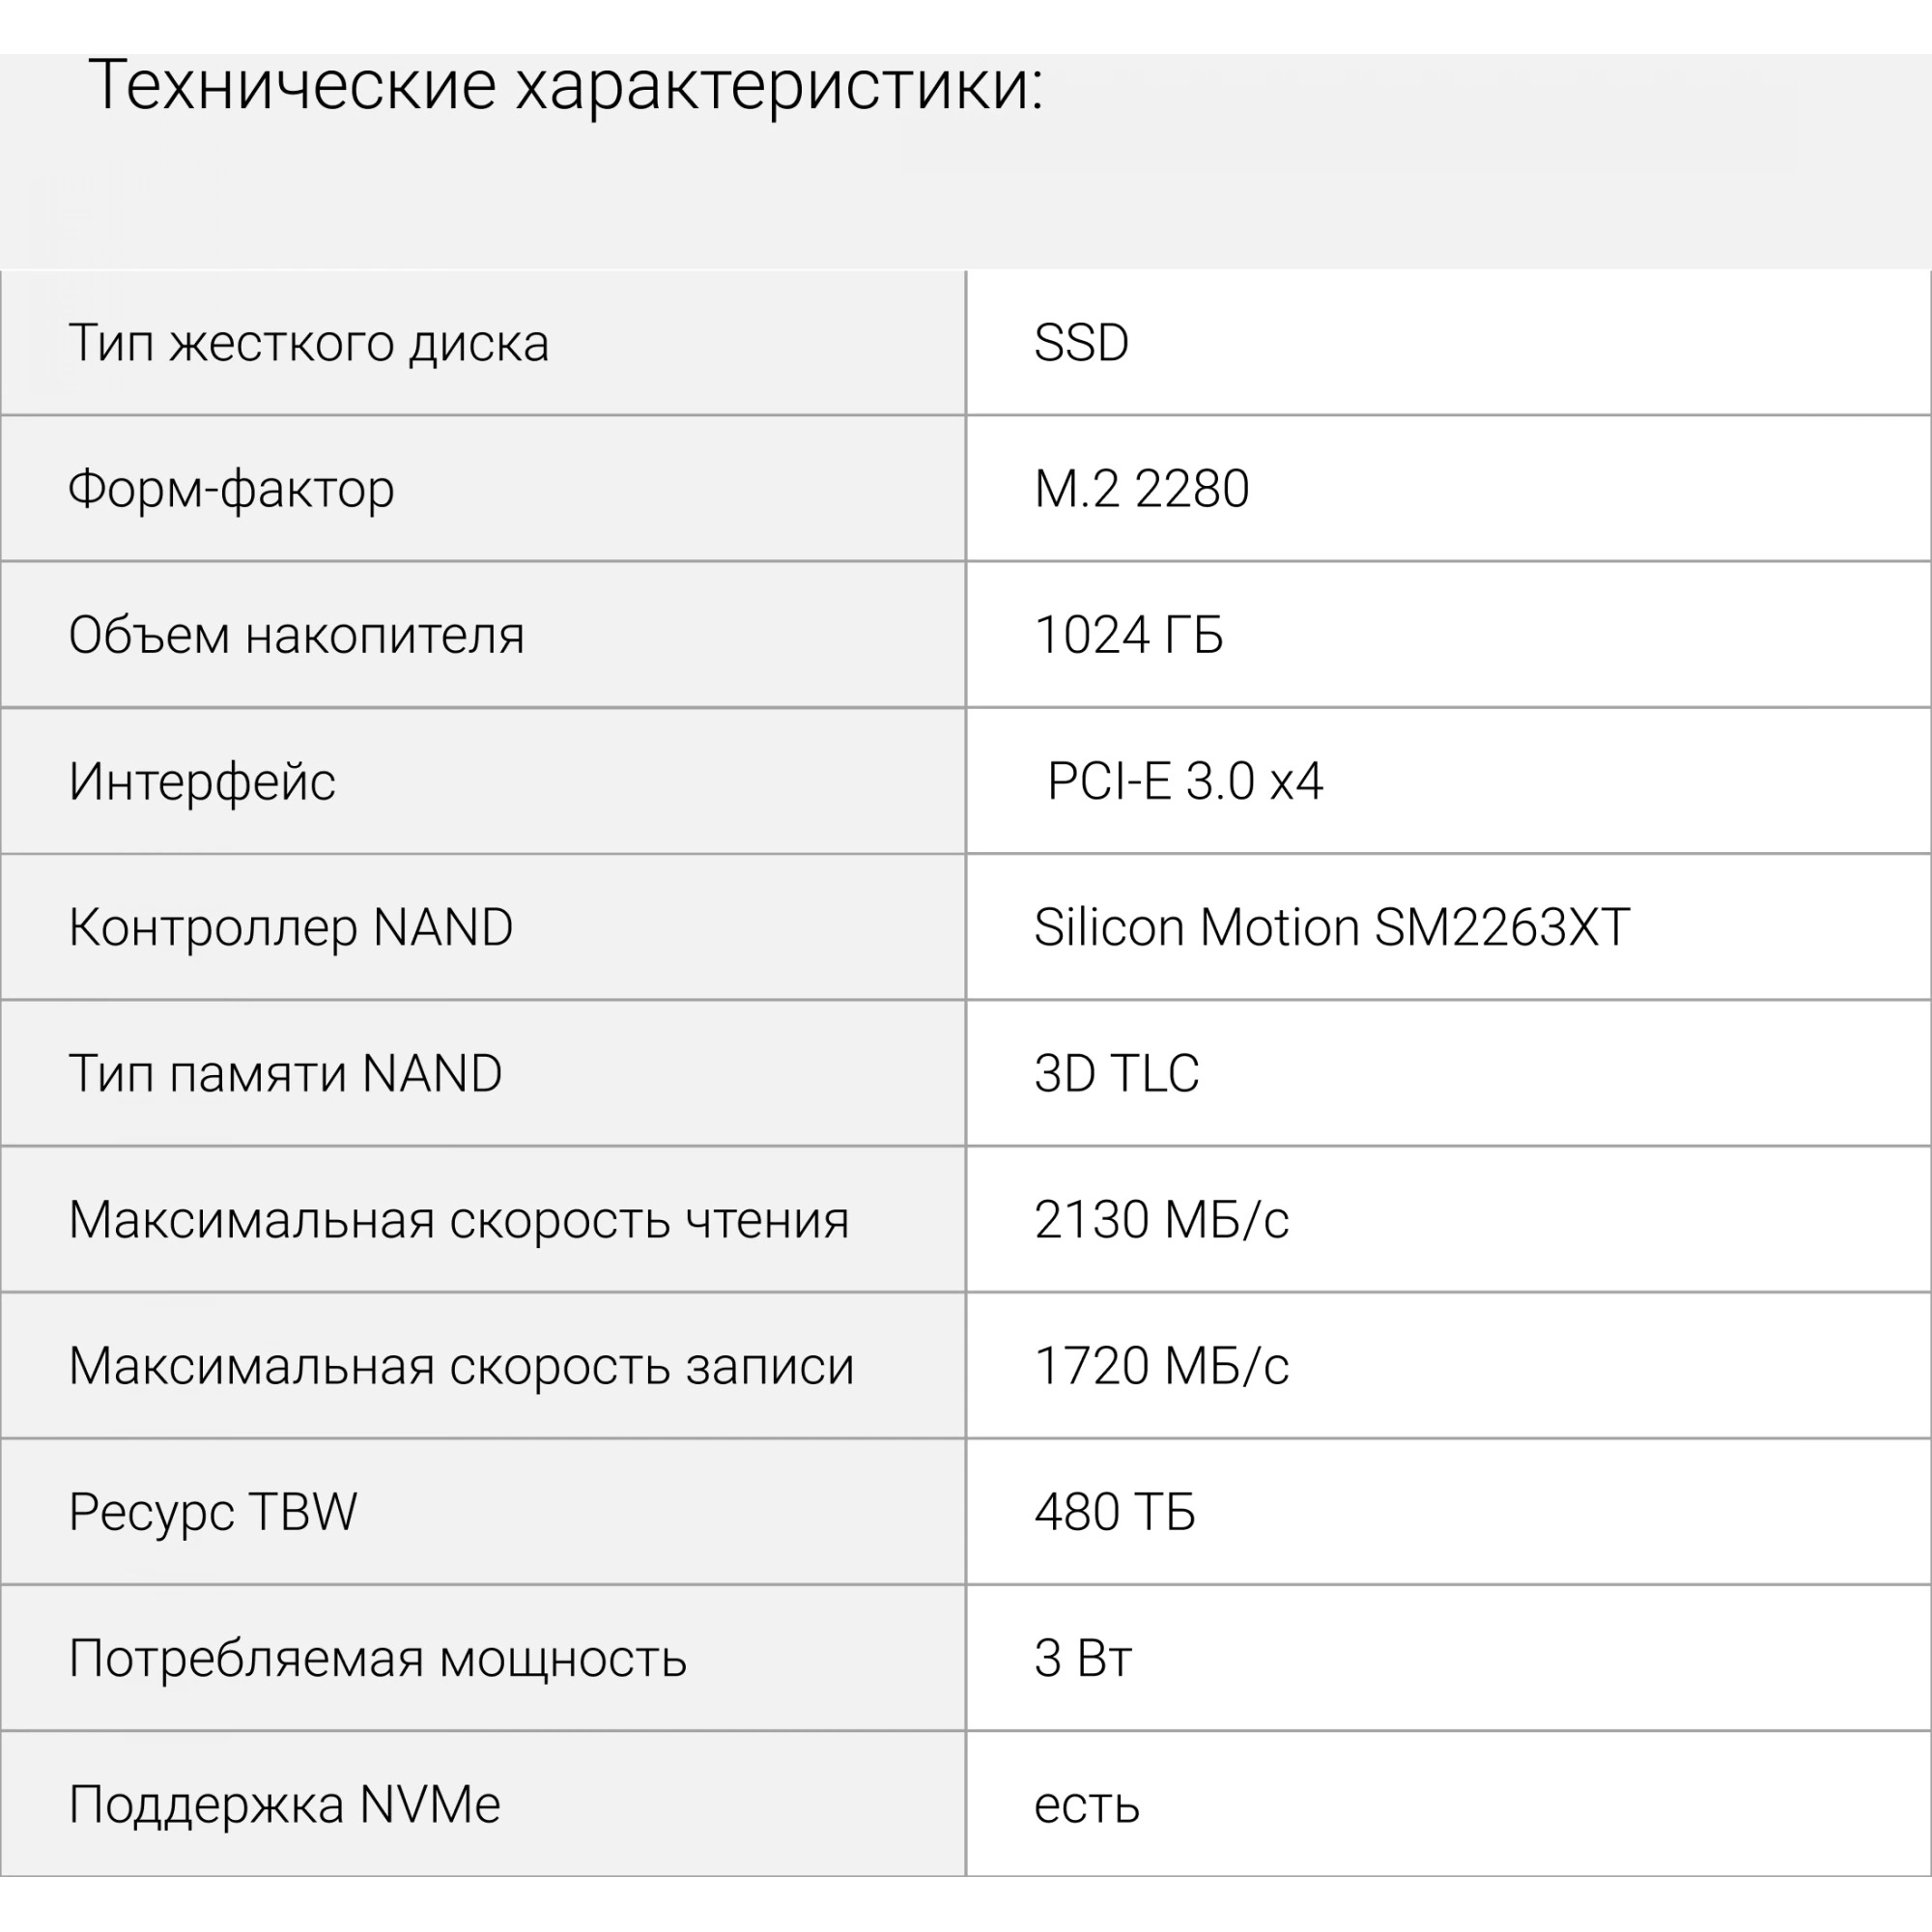The width and height of the screenshot is (1932, 1932).
Task: Select the "M.2 2280" value
Action: pos(1141,489)
